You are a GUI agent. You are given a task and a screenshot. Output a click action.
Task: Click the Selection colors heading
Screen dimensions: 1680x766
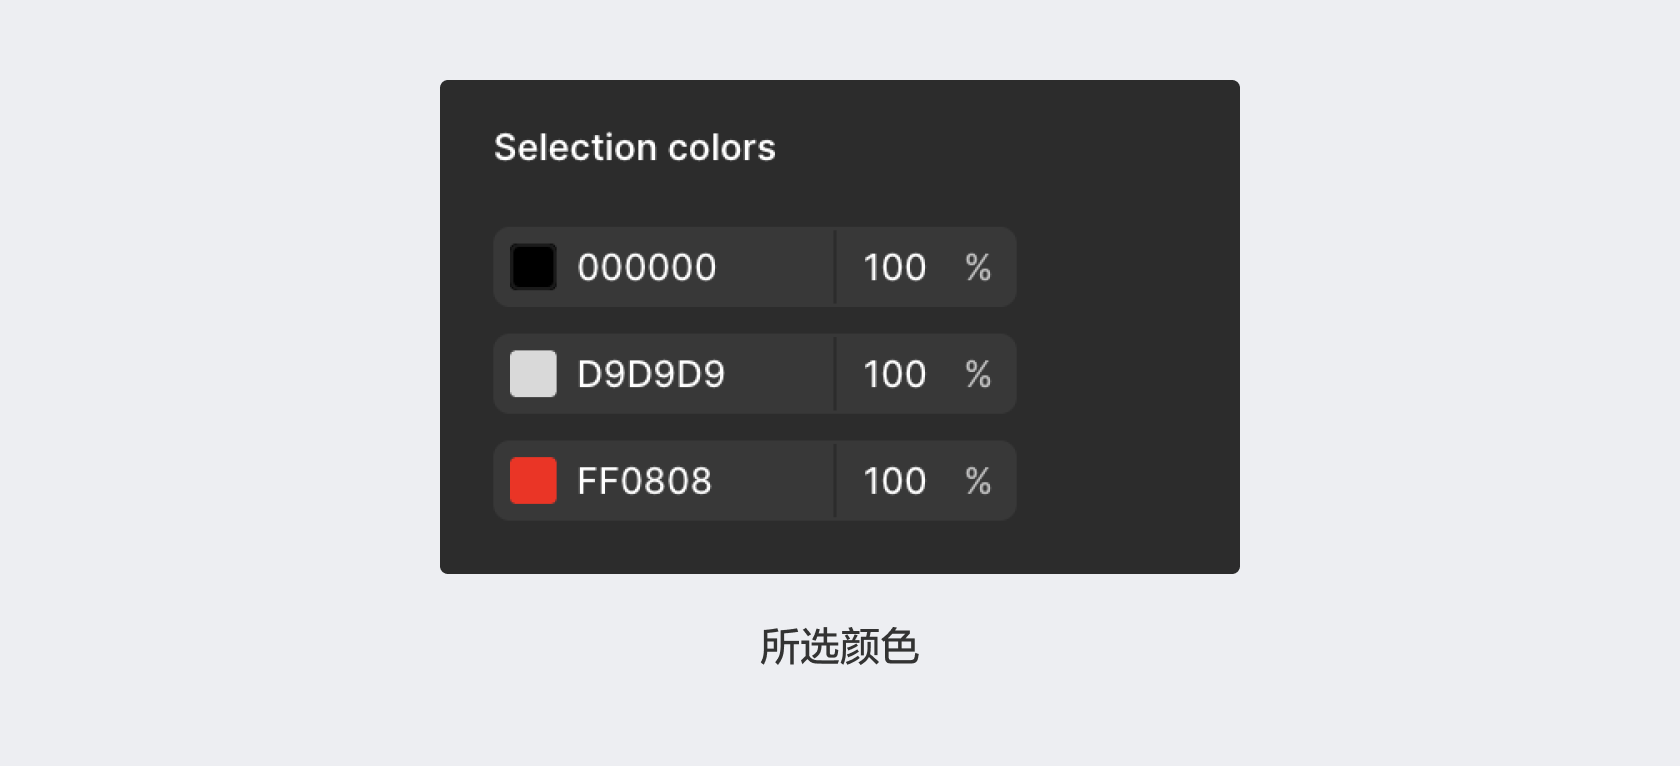click(634, 148)
